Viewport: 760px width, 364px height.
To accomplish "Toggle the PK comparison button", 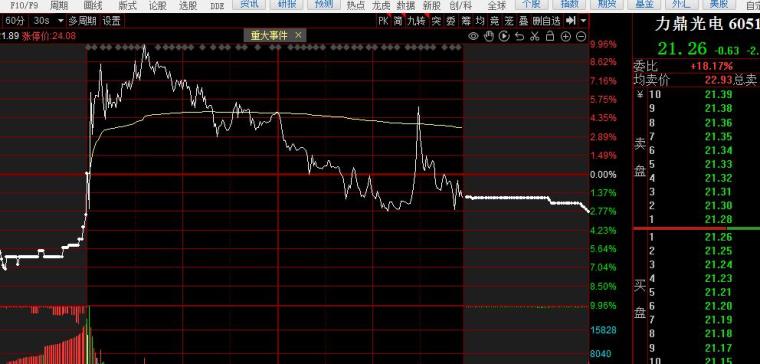I will pos(383,21).
